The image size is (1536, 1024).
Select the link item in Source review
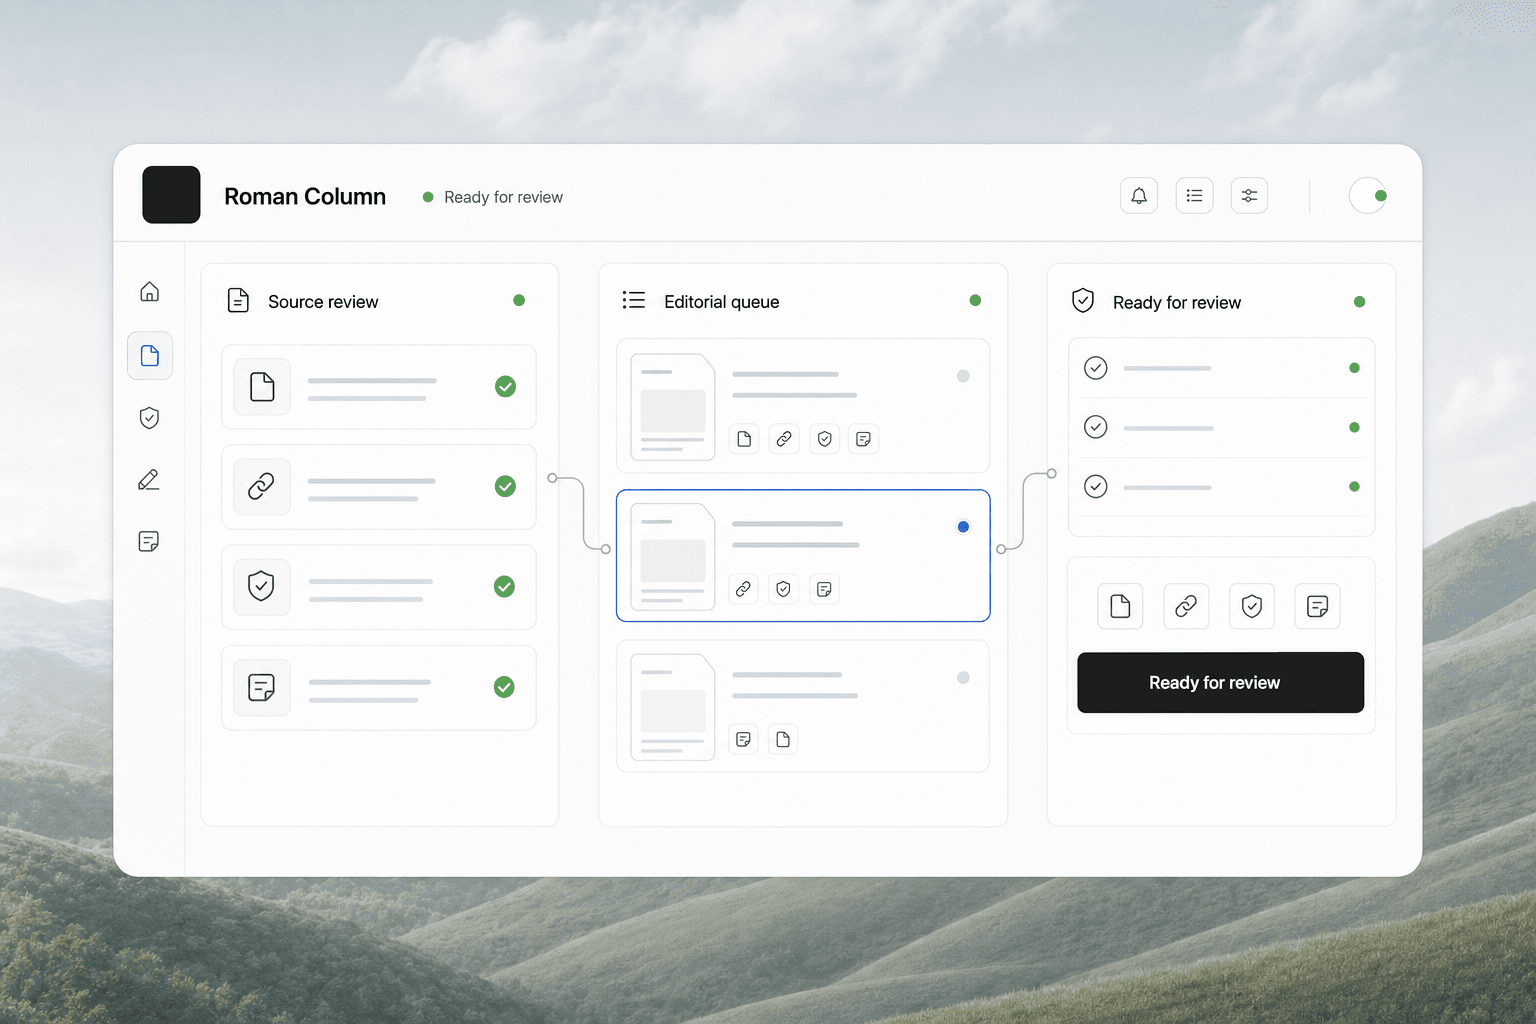379,487
